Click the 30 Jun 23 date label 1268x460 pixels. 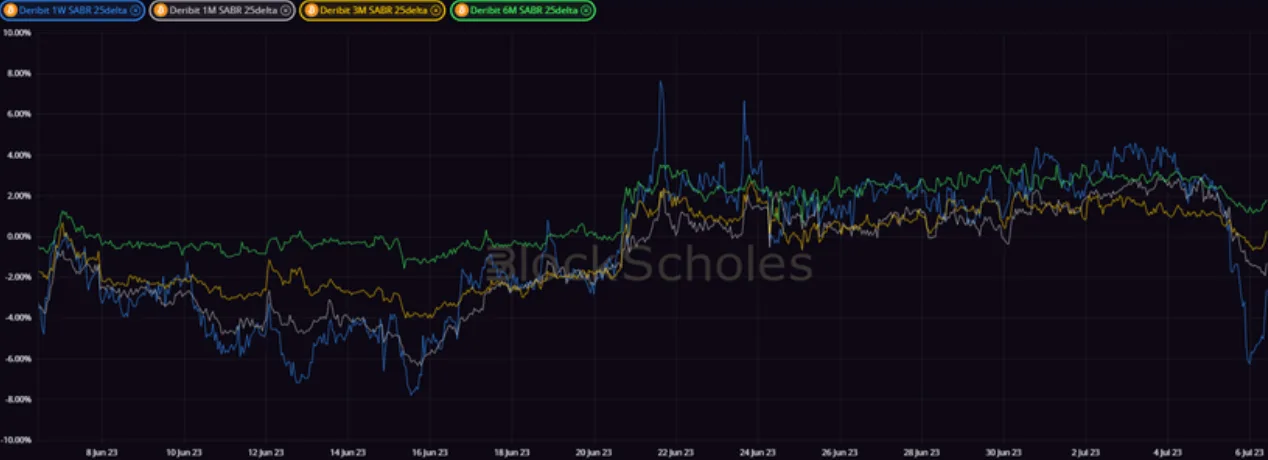[x=1006, y=451]
